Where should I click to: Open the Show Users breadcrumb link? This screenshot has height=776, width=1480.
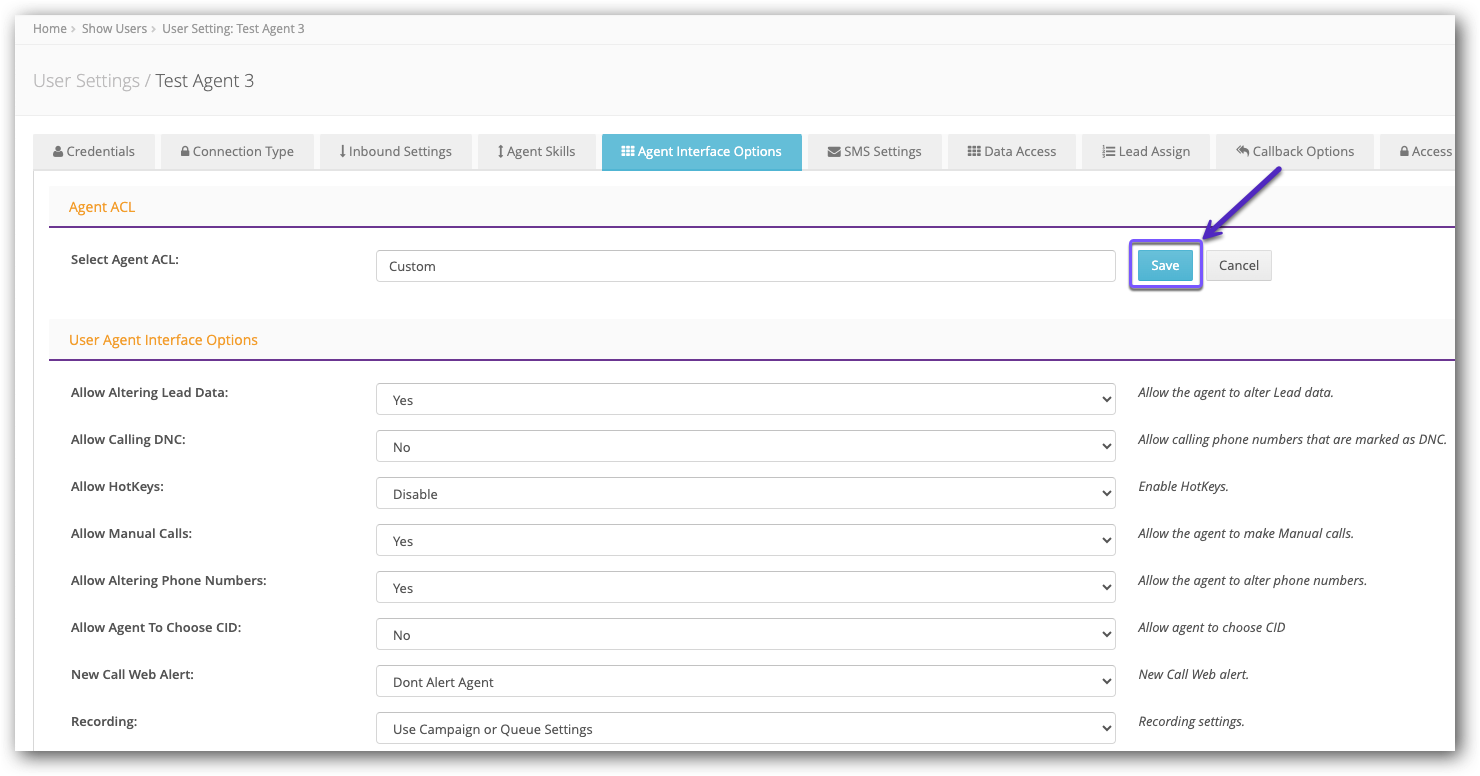point(114,28)
